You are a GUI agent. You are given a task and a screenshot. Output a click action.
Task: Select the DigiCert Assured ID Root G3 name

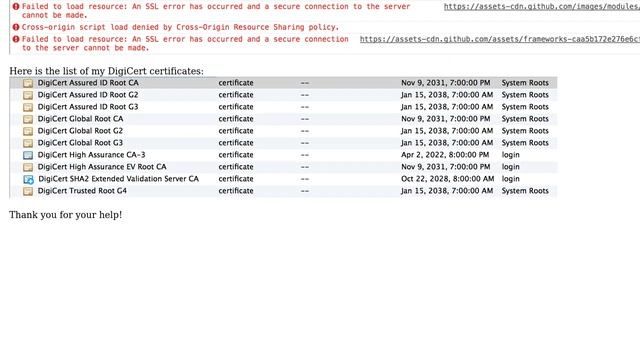(88, 107)
